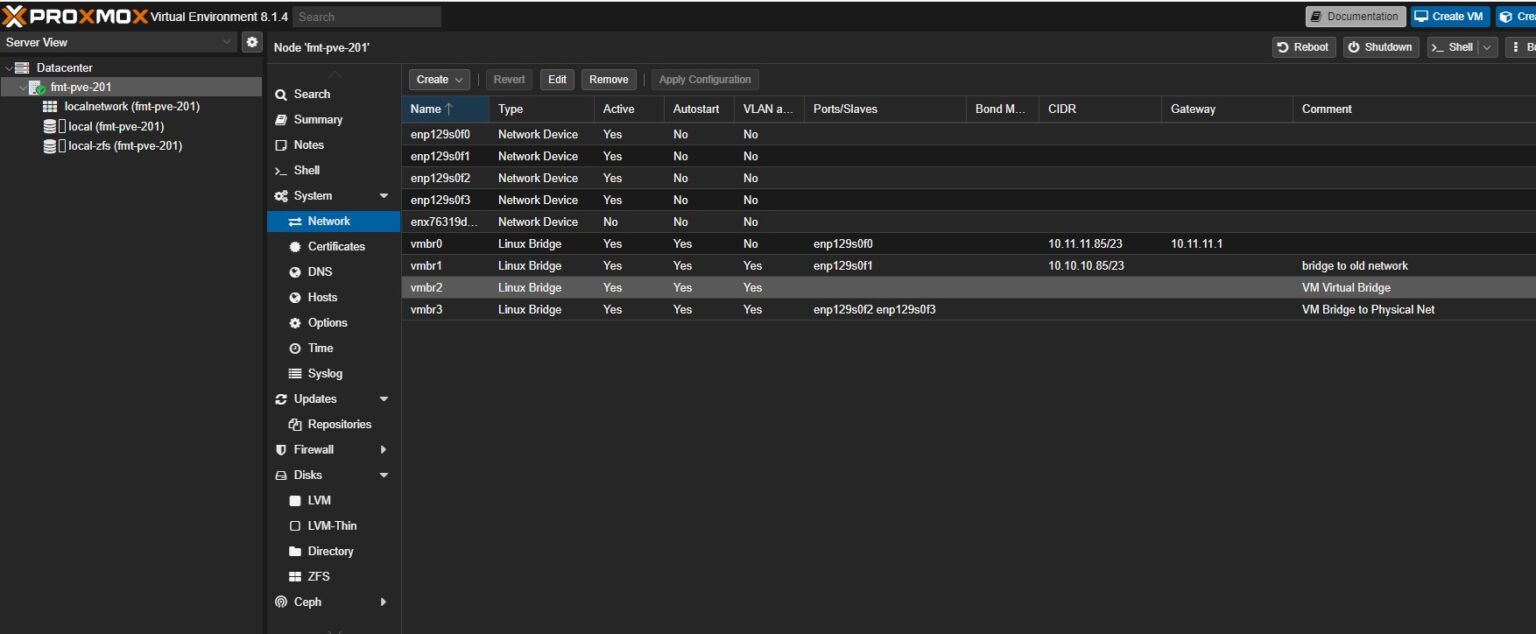Select the DNS globe icon
The image size is (1536, 634).
(295, 271)
